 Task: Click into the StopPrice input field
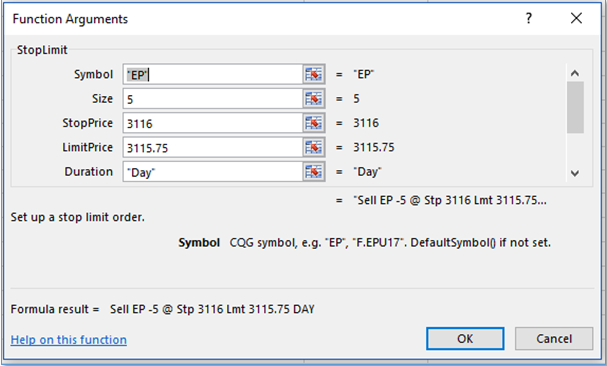click(x=213, y=123)
